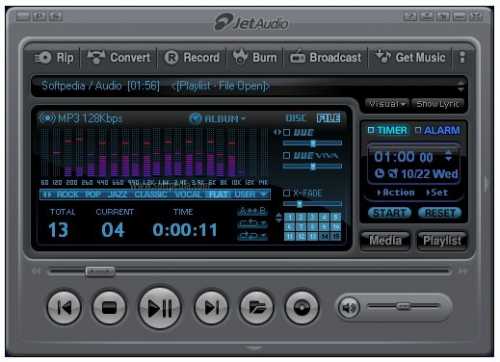500x362 pixels.
Task: Click the speaker icon beside date 10/22 Wed
Action: coord(393,173)
